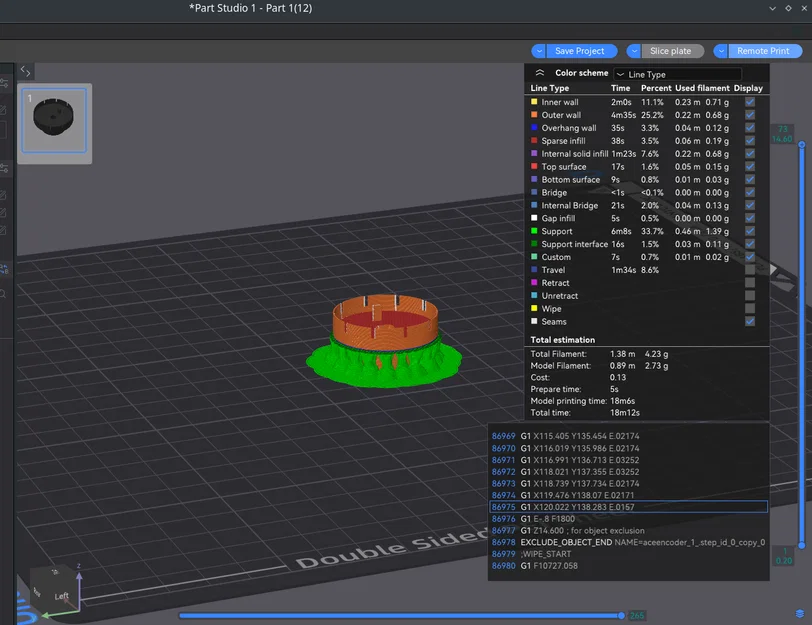Select G-code line 86969
The image size is (812, 625).
pos(628,436)
